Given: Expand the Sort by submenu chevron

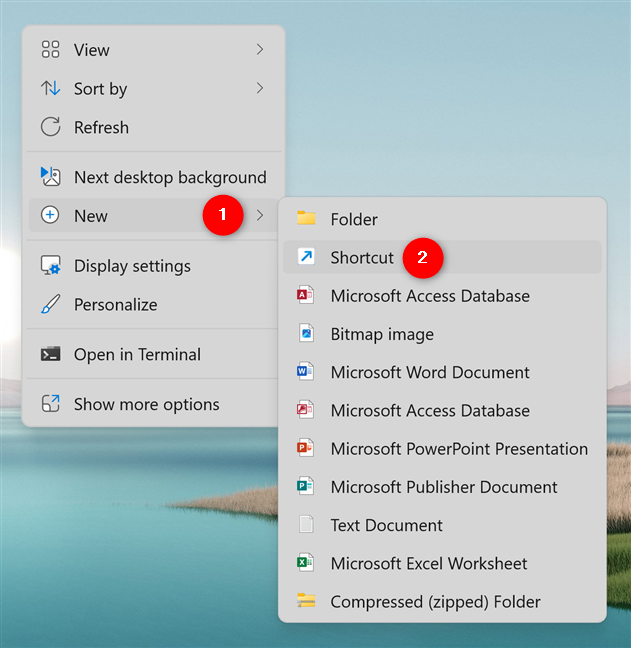Looking at the screenshot, I should pyautogui.click(x=260, y=88).
